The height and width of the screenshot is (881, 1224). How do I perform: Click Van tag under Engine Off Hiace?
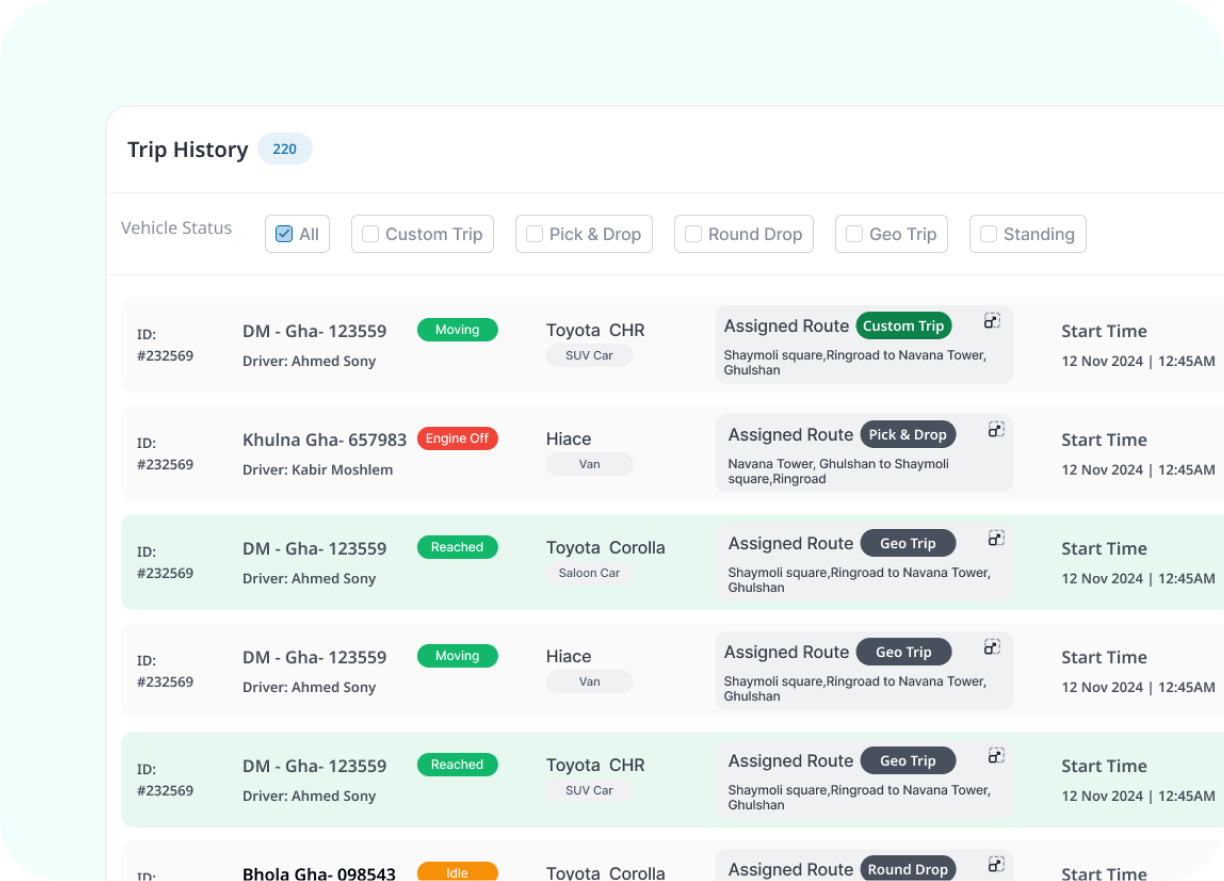(589, 464)
